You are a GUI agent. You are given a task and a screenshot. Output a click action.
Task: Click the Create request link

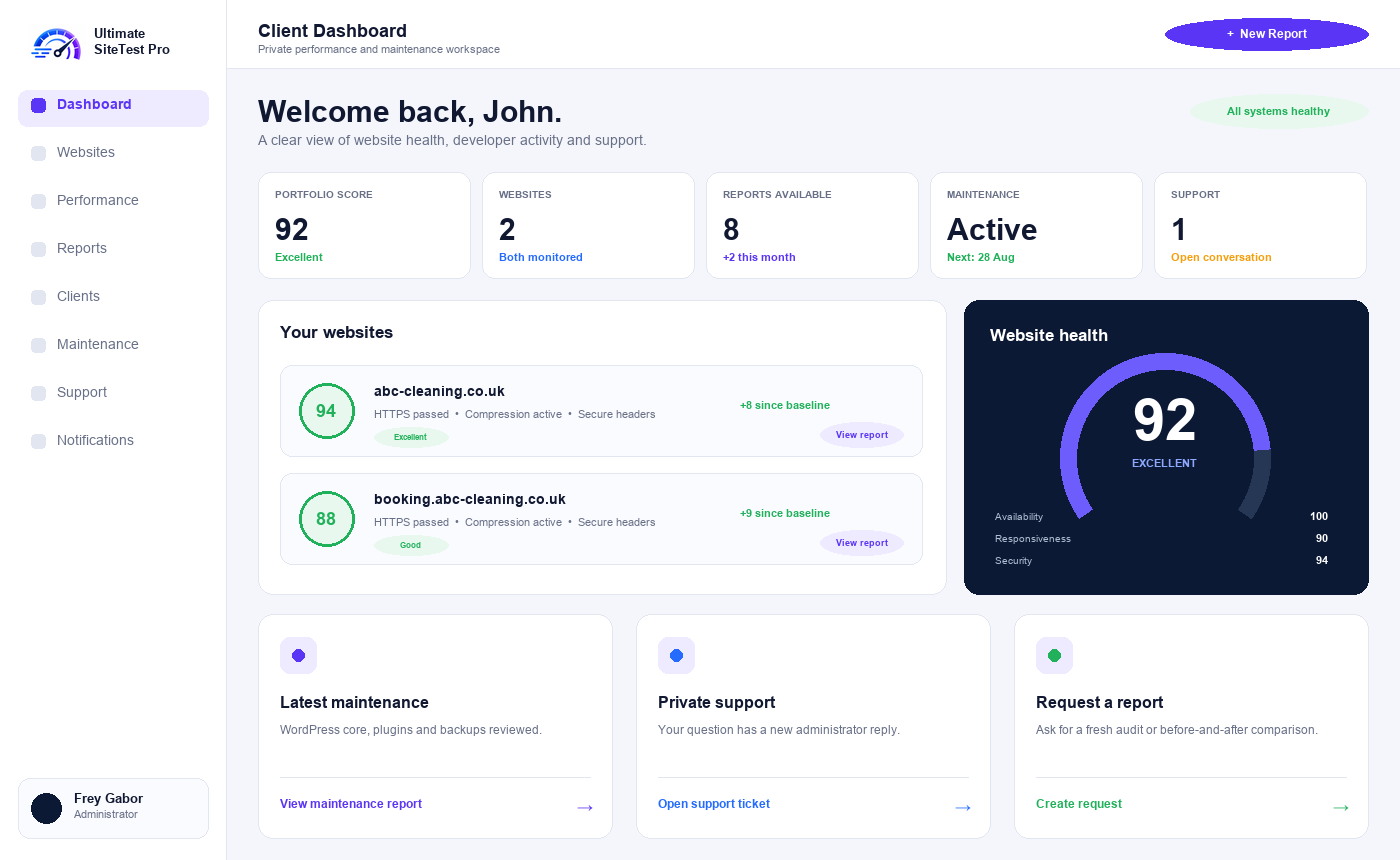tap(1079, 804)
